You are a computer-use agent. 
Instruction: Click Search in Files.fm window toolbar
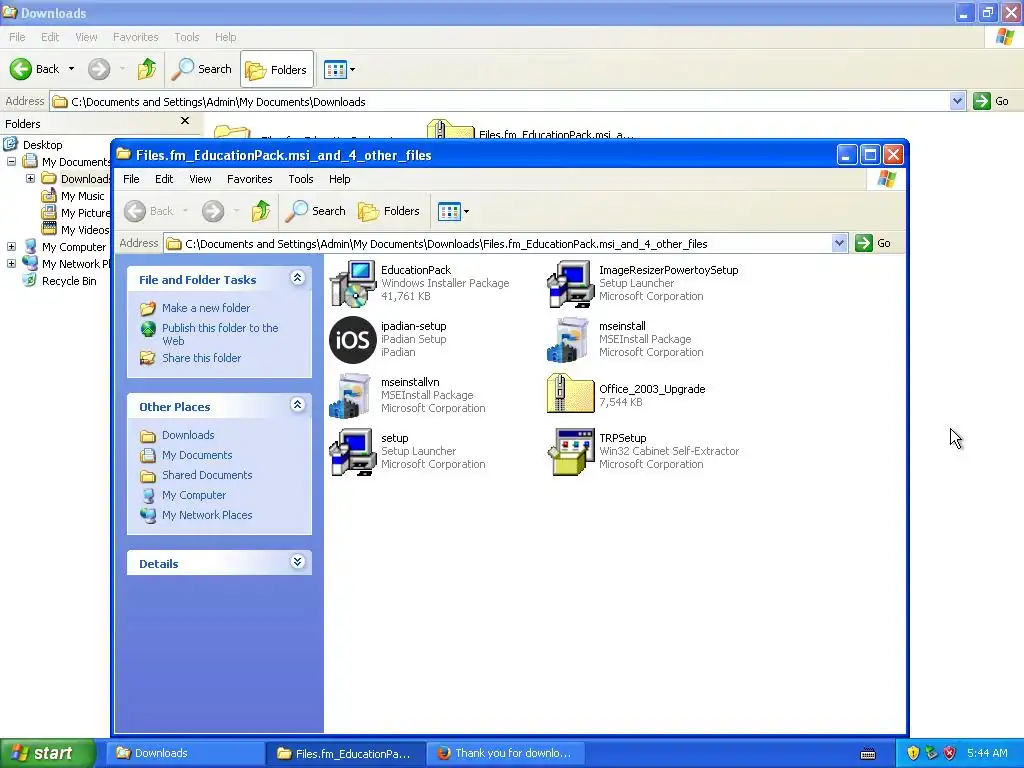(x=316, y=211)
